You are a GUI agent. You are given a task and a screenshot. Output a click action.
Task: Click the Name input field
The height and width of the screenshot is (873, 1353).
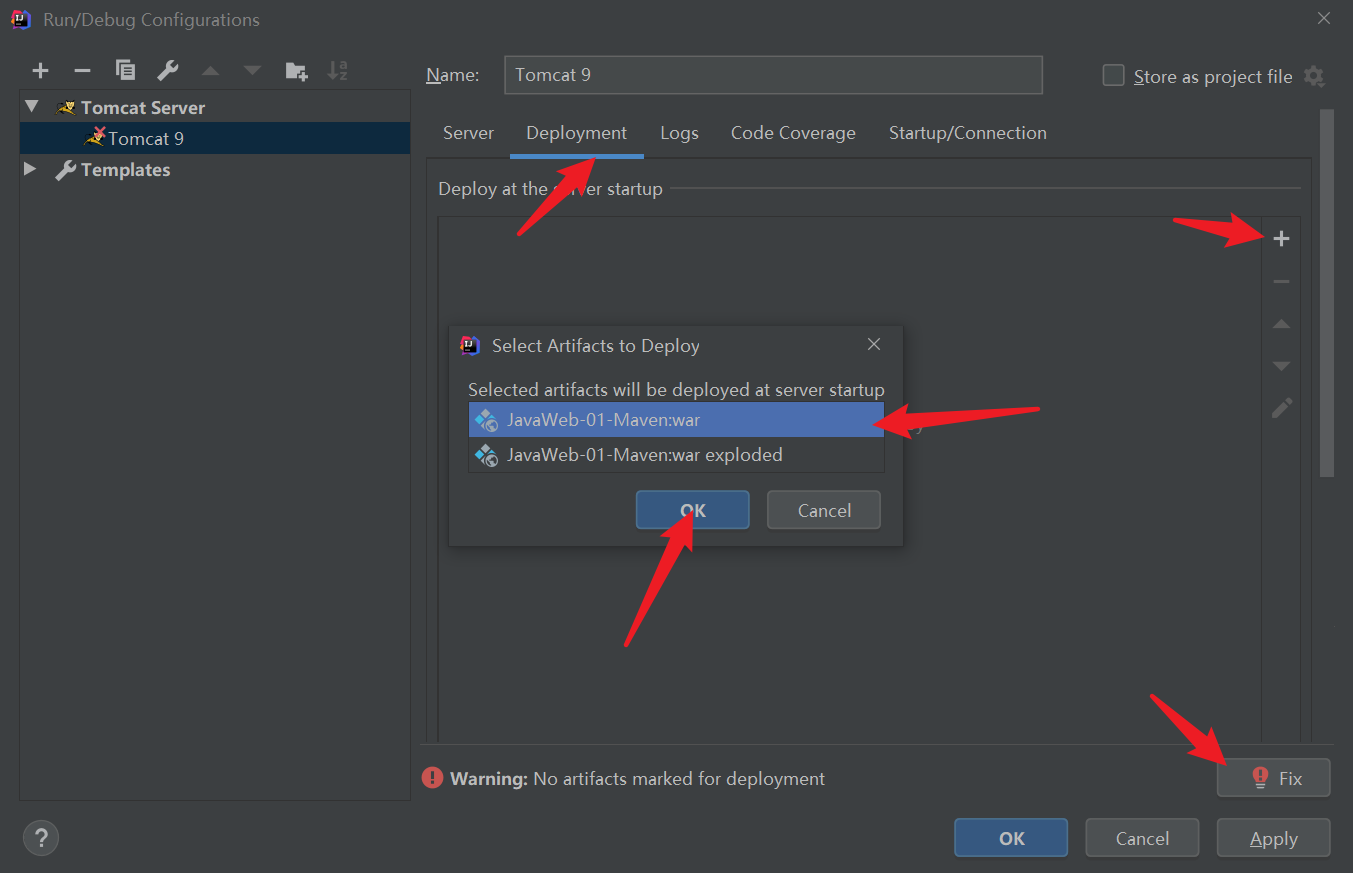773,75
